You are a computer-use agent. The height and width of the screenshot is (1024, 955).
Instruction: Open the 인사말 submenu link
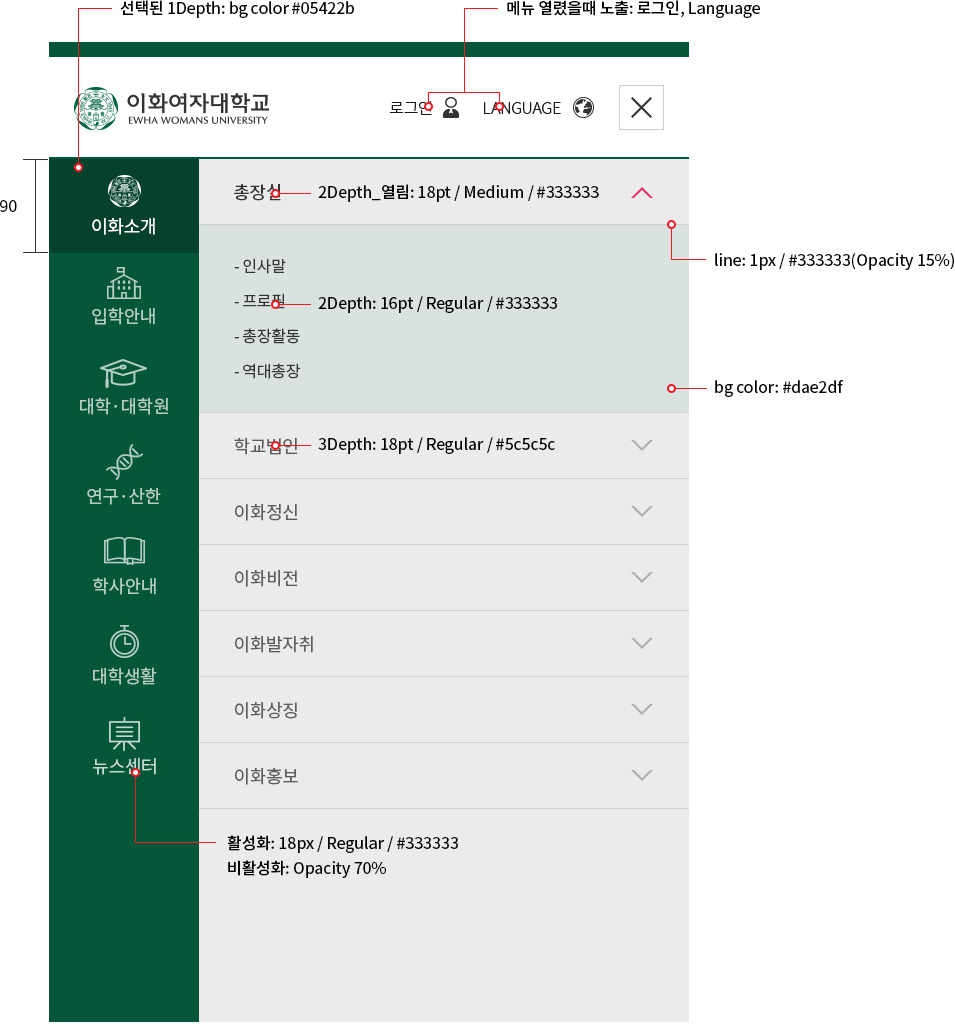pyautogui.click(x=260, y=266)
